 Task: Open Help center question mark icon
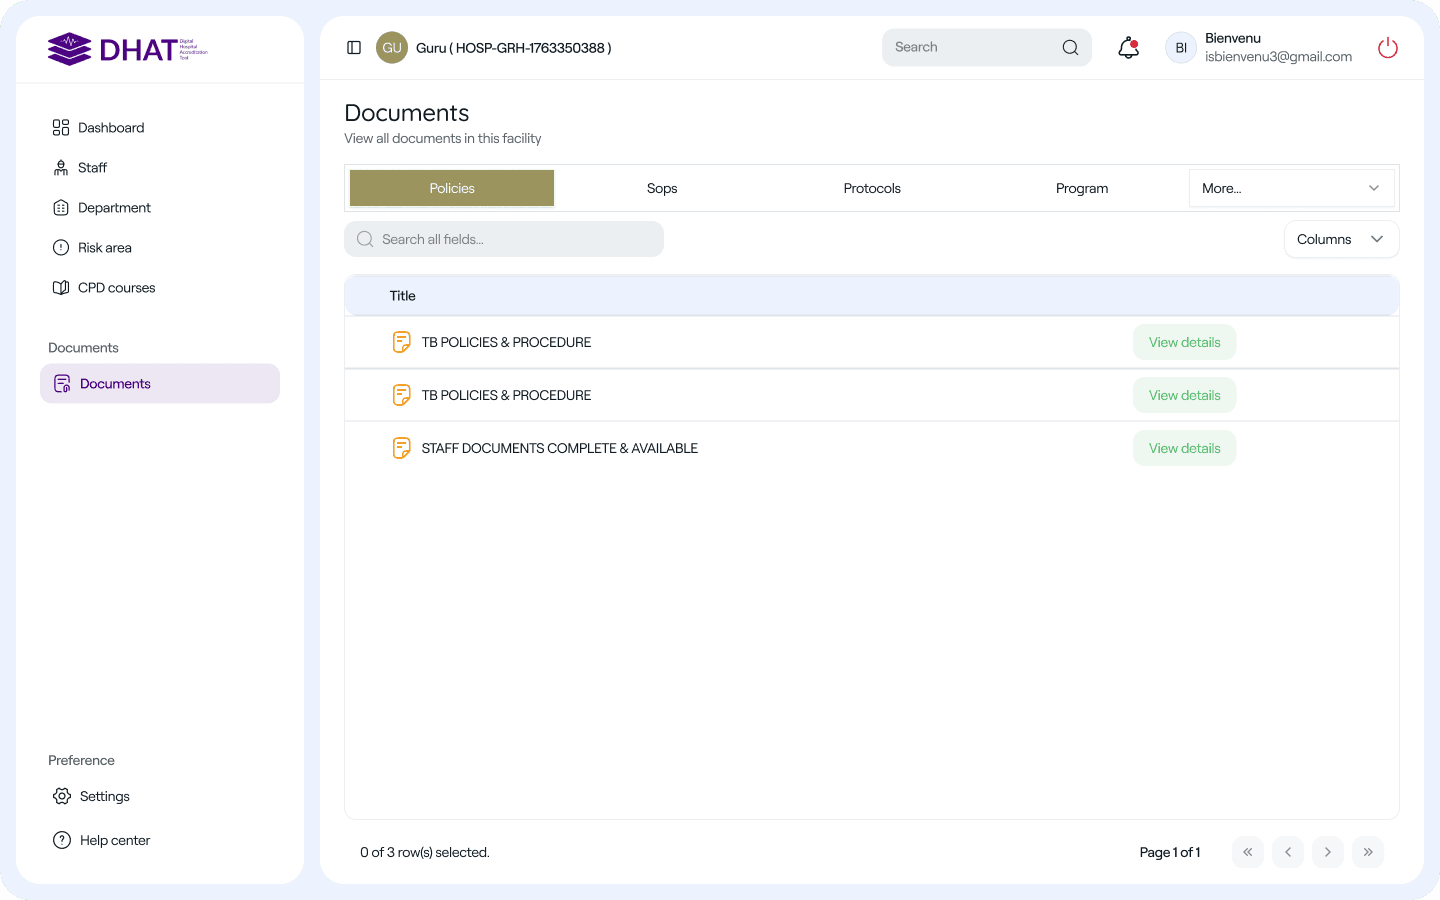click(x=62, y=840)
